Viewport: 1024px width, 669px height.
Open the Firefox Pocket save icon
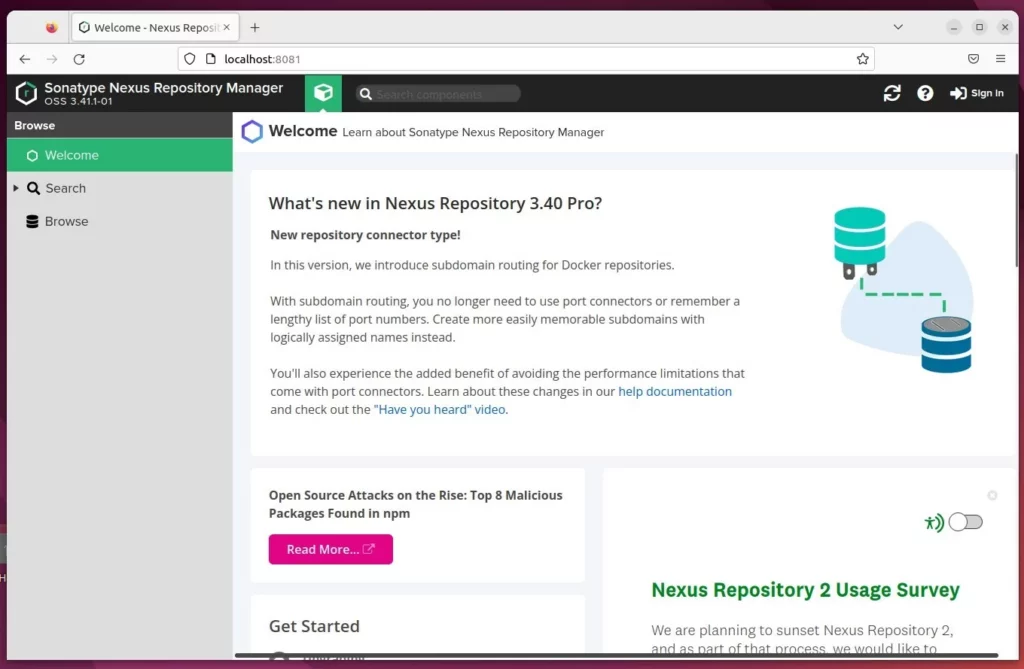(973, 59)
